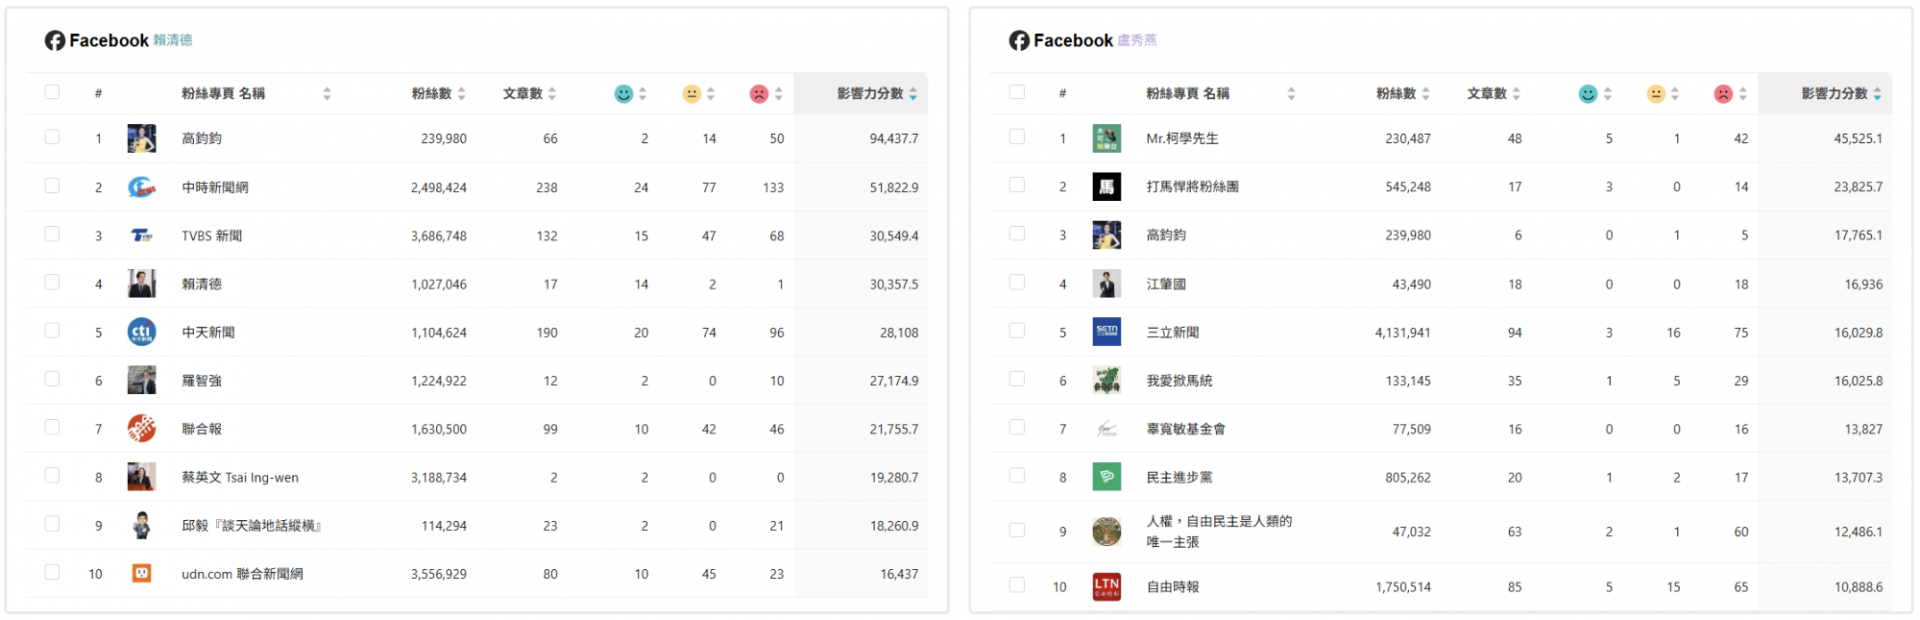Check the box for Mr.柯學先生 row

[1017, 137]
